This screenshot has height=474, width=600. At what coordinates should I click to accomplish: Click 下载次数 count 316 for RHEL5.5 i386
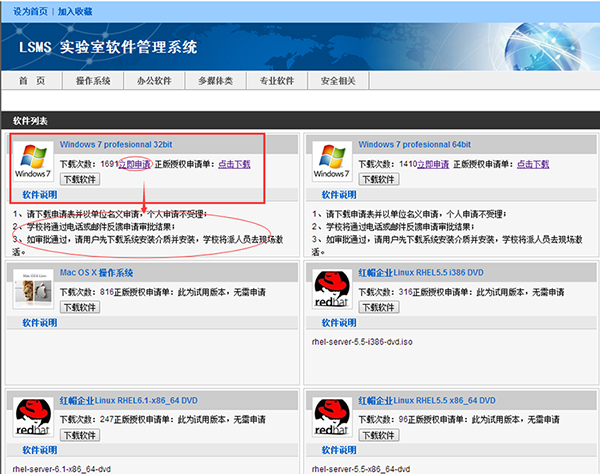tap(406, 292)
